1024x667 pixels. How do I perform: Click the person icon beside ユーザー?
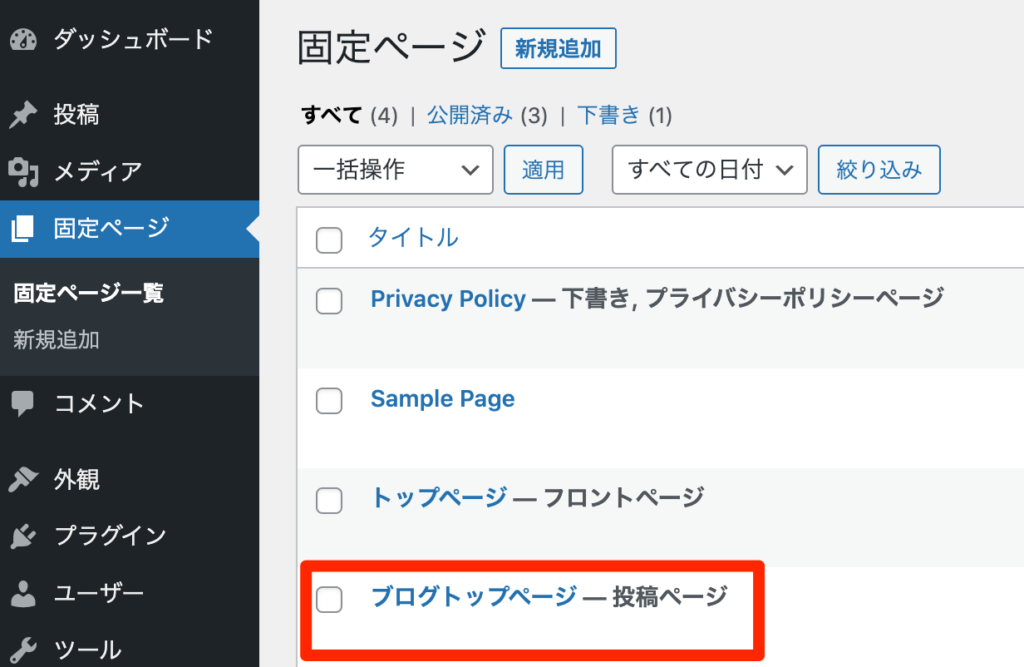[24, 593]
